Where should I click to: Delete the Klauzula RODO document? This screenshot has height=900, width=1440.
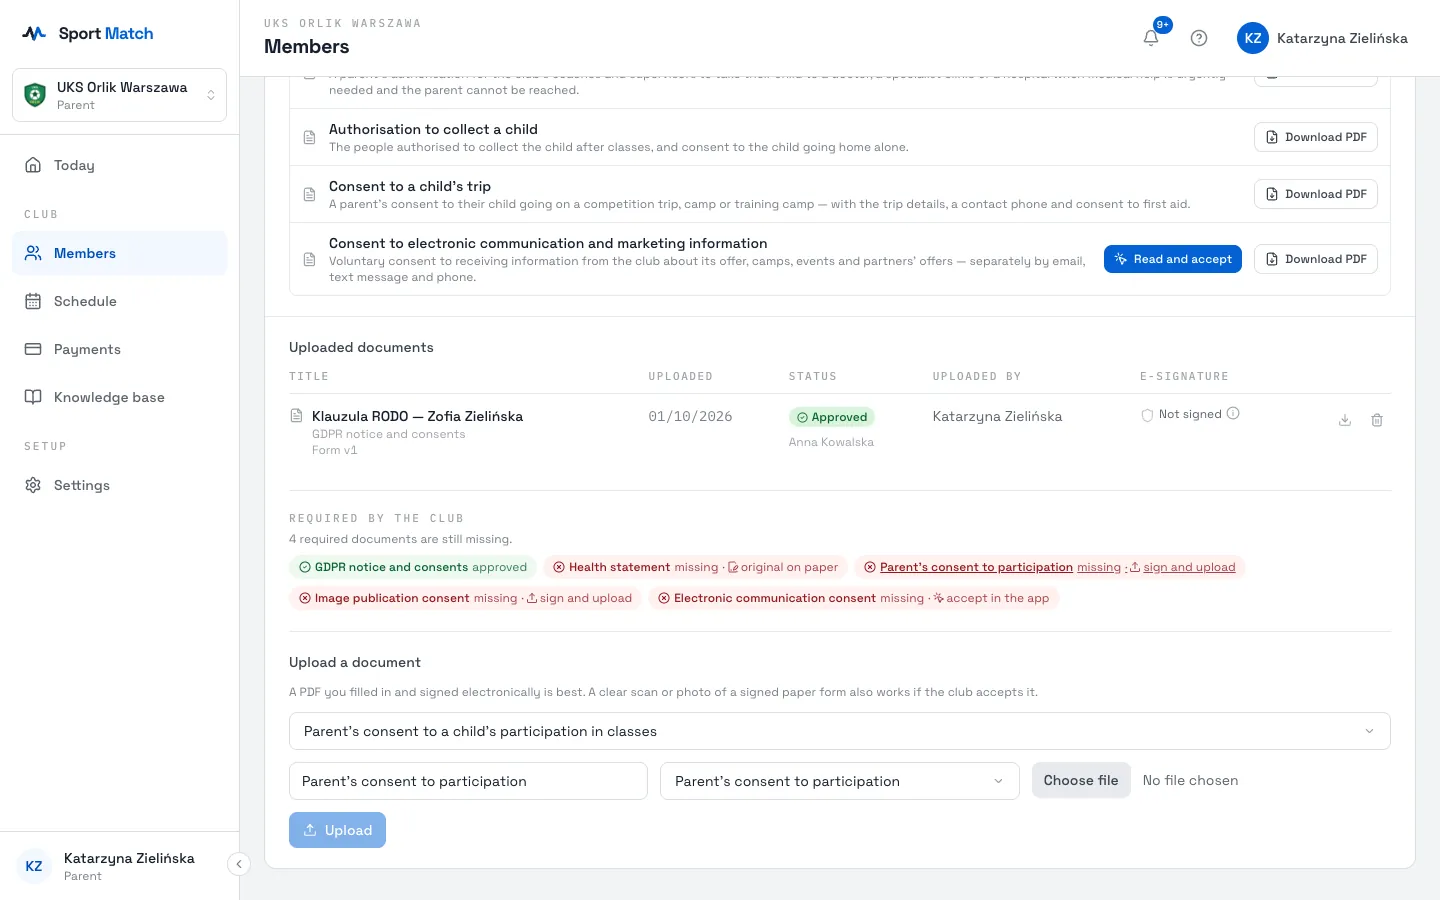[1377, 420]
